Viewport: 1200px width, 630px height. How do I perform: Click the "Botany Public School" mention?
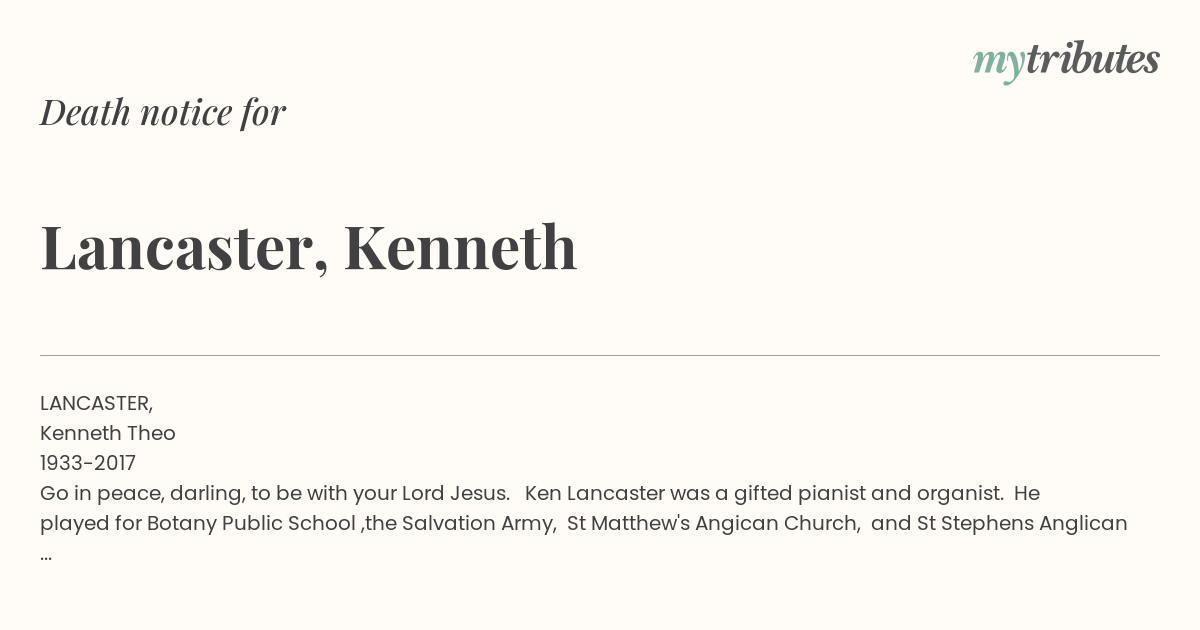click(x=251, y=523)
